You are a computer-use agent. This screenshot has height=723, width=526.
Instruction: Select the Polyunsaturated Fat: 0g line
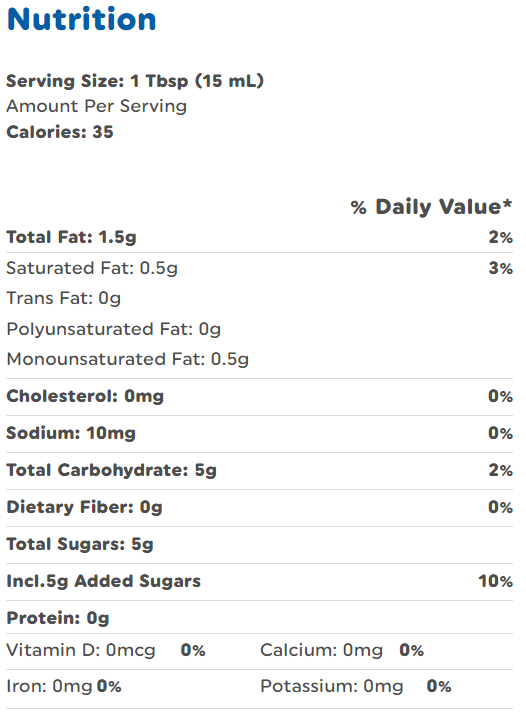coord(113,329)
